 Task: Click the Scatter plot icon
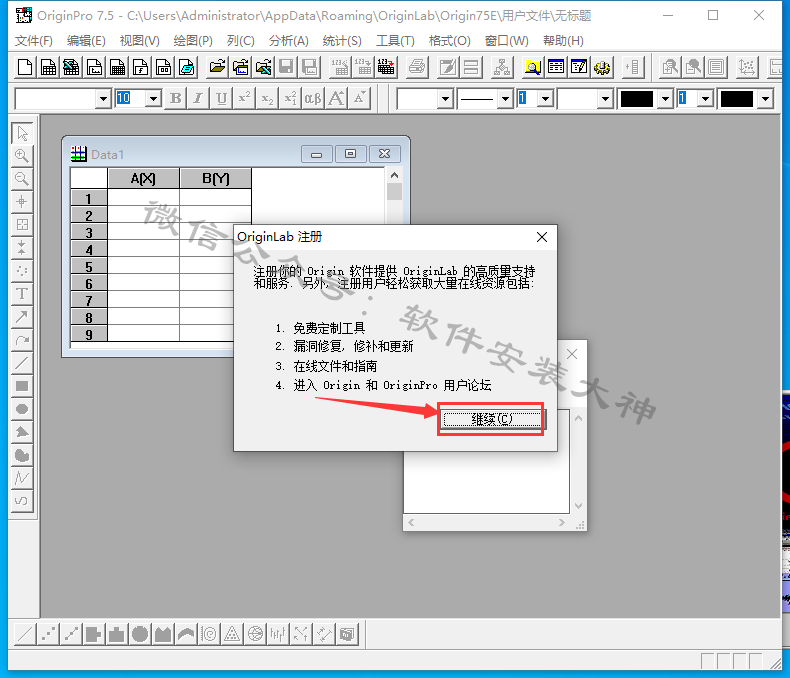click(48, 634)
